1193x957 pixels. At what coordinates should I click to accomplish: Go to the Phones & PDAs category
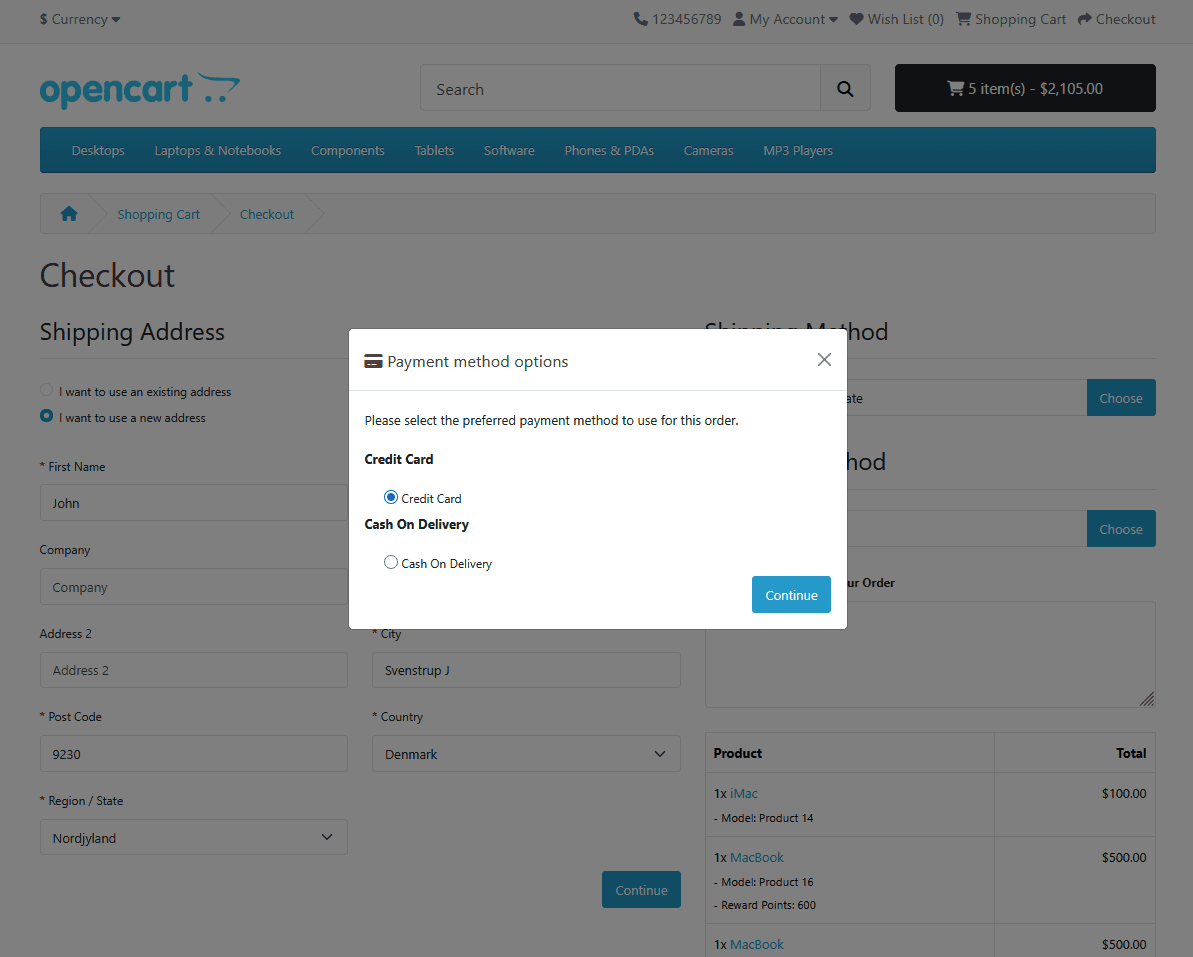[609, 151]
